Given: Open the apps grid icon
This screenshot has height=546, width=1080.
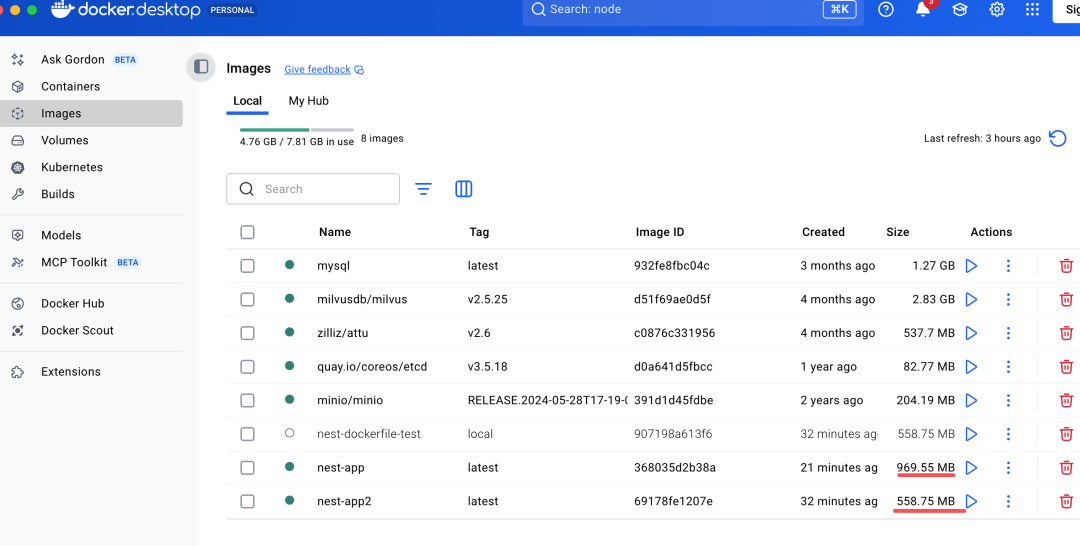Looking at the screenshot, I should coord(1032,10).
